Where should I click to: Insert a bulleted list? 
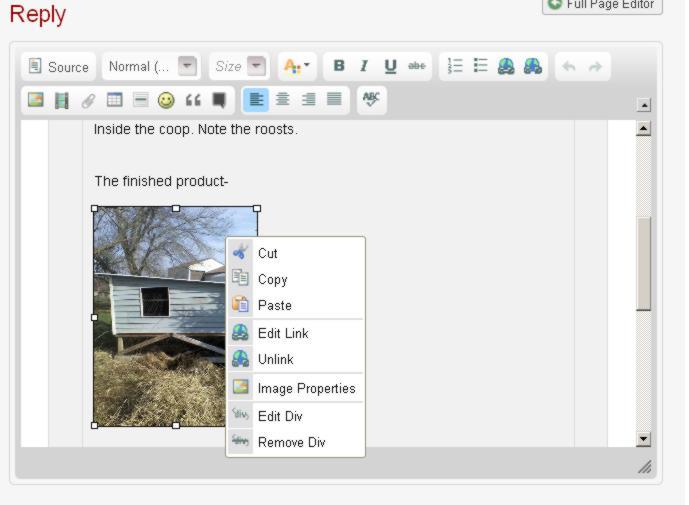pyautogui.click(x=480, y=66)
